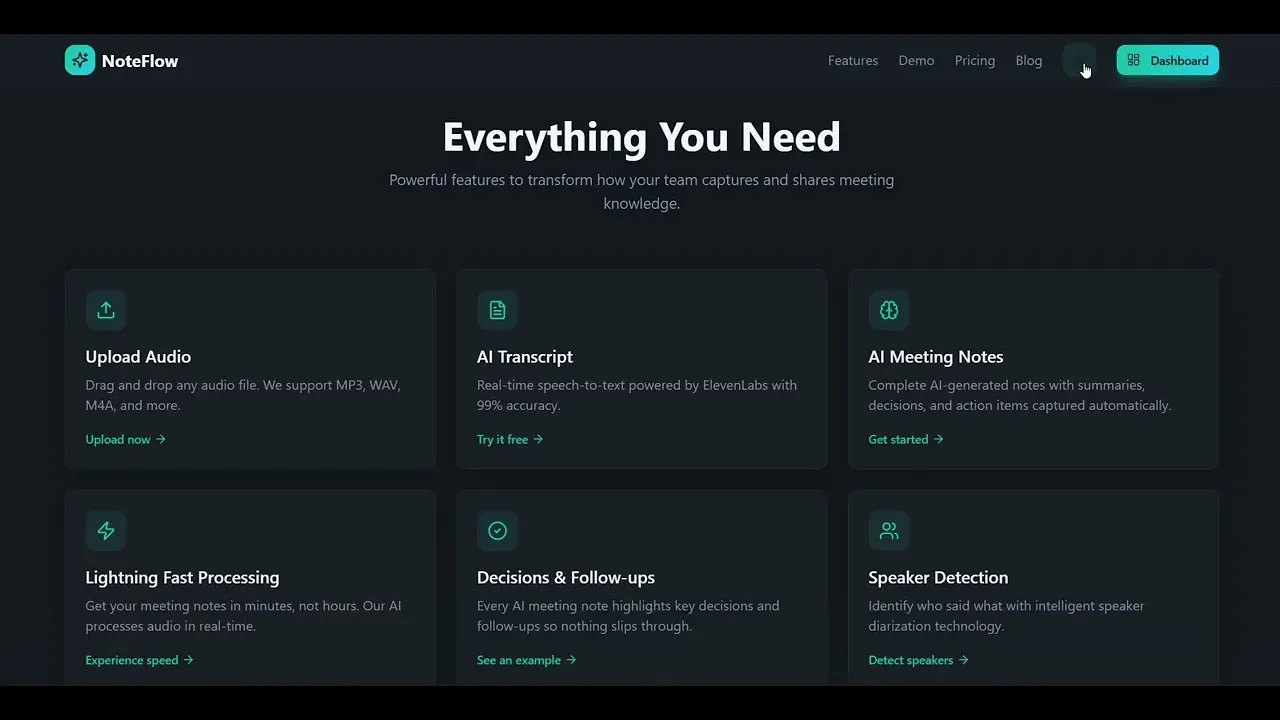The height and width of the screenshot is (720, 1280).
Task: Click the Lightning Fast Processing bolt icon
Action: [106, 531]
